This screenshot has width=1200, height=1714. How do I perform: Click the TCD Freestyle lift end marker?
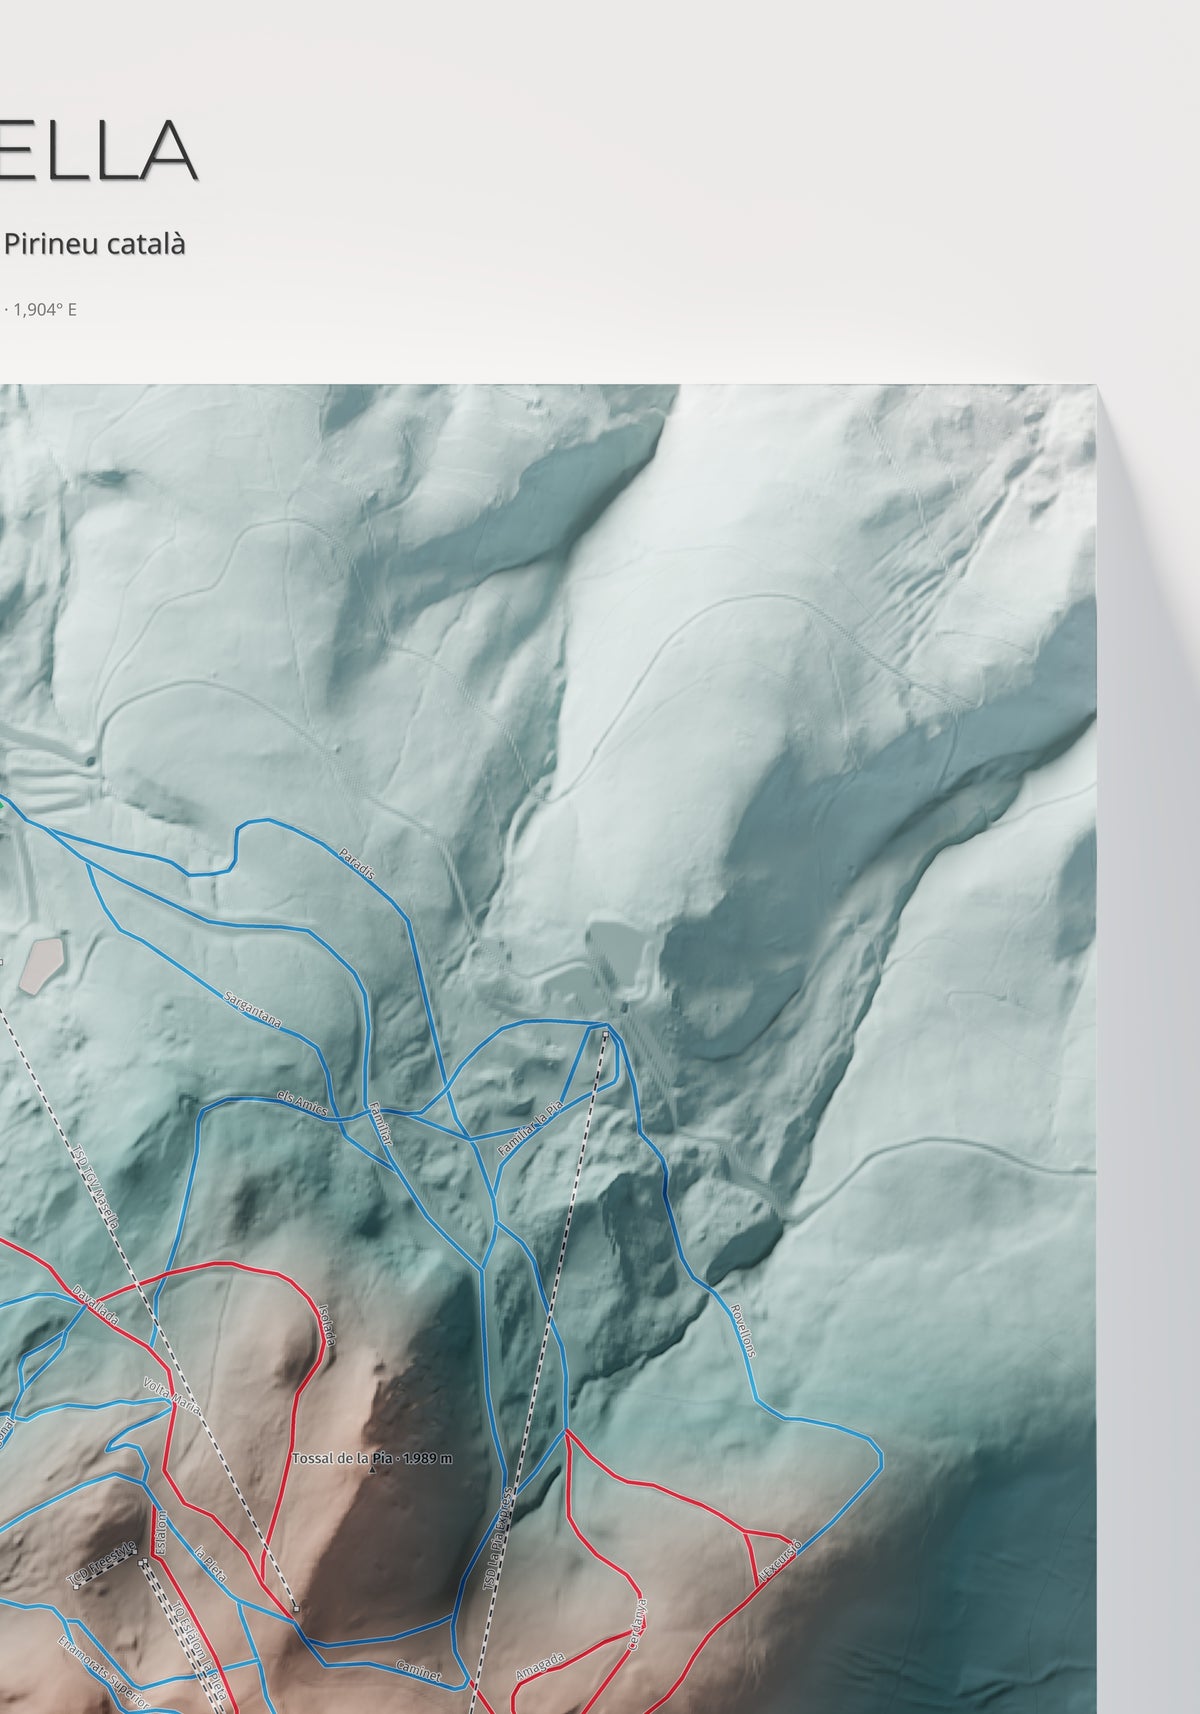pos(76,1587)
